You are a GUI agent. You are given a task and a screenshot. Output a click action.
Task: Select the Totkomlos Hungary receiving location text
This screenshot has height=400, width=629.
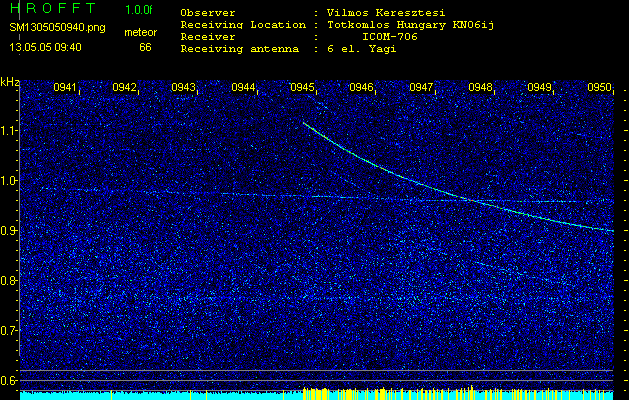pos(403,25)
